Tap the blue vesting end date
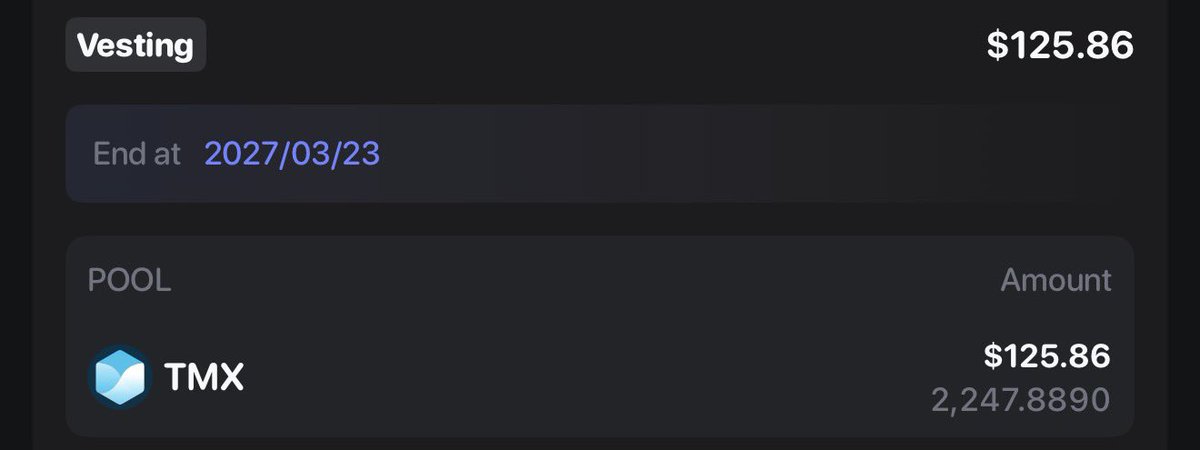 pyautogui.click(x=292, y=154)
